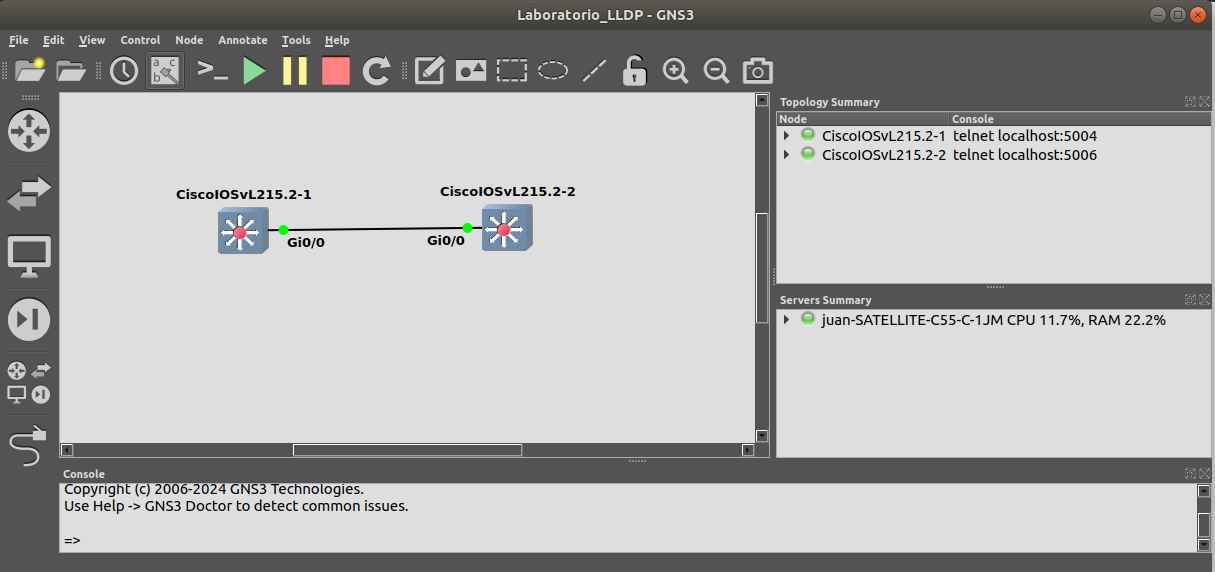The image size is (1215, 572).
Task: Open the File menu
Action: click(x=19, y=40)
